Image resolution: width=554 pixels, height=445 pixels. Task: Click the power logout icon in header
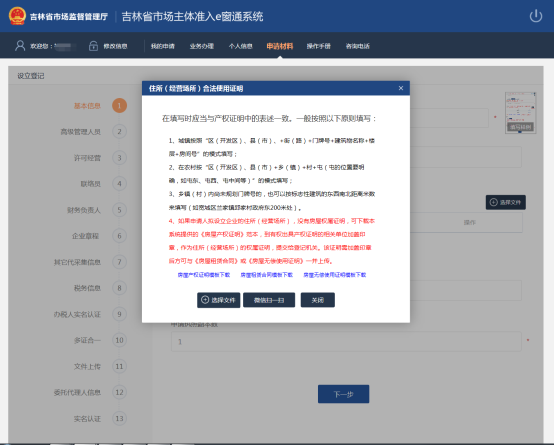point(536,16)
